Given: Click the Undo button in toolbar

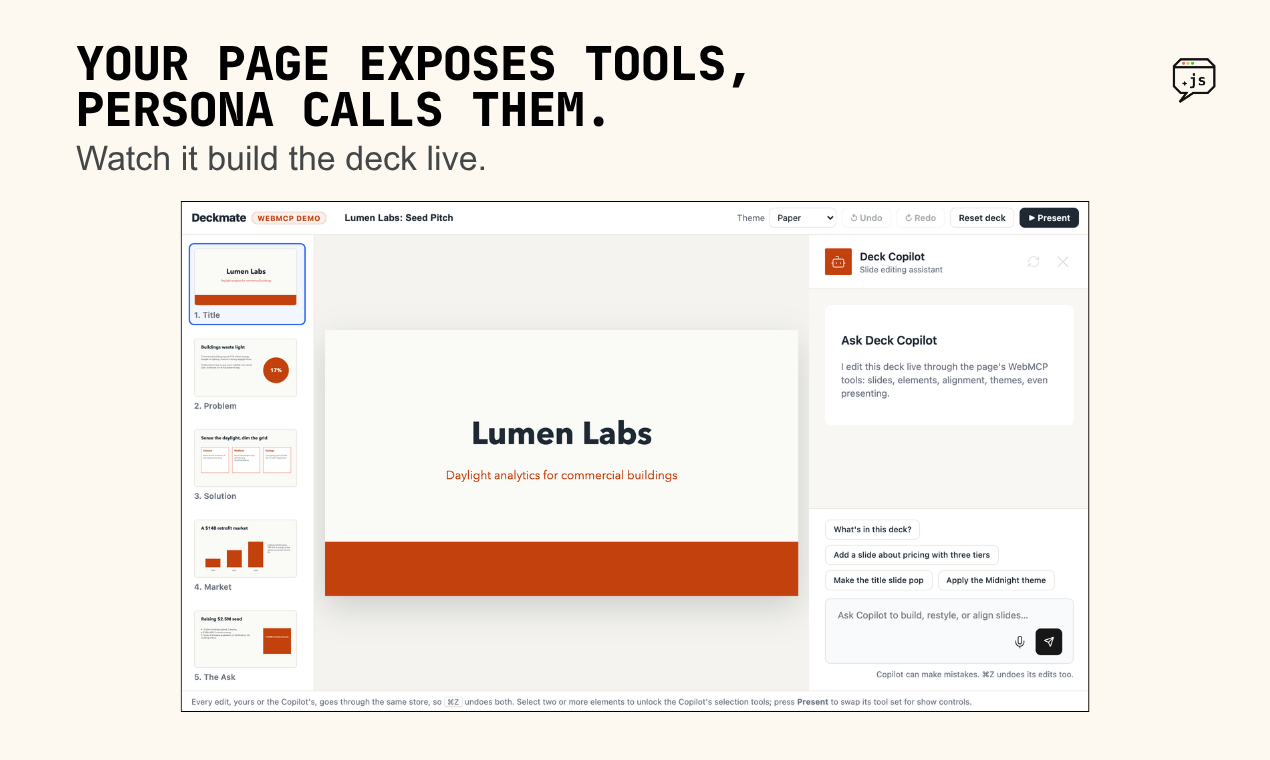Looking at the screenshot, I should [867, 218].
